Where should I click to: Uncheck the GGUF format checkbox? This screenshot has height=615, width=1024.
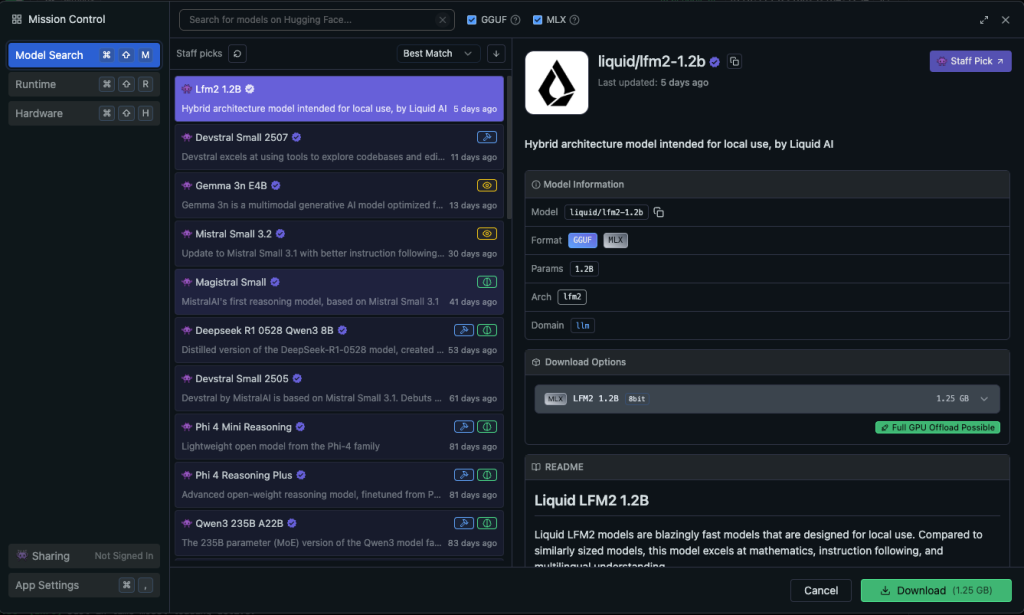click(473, 20)
